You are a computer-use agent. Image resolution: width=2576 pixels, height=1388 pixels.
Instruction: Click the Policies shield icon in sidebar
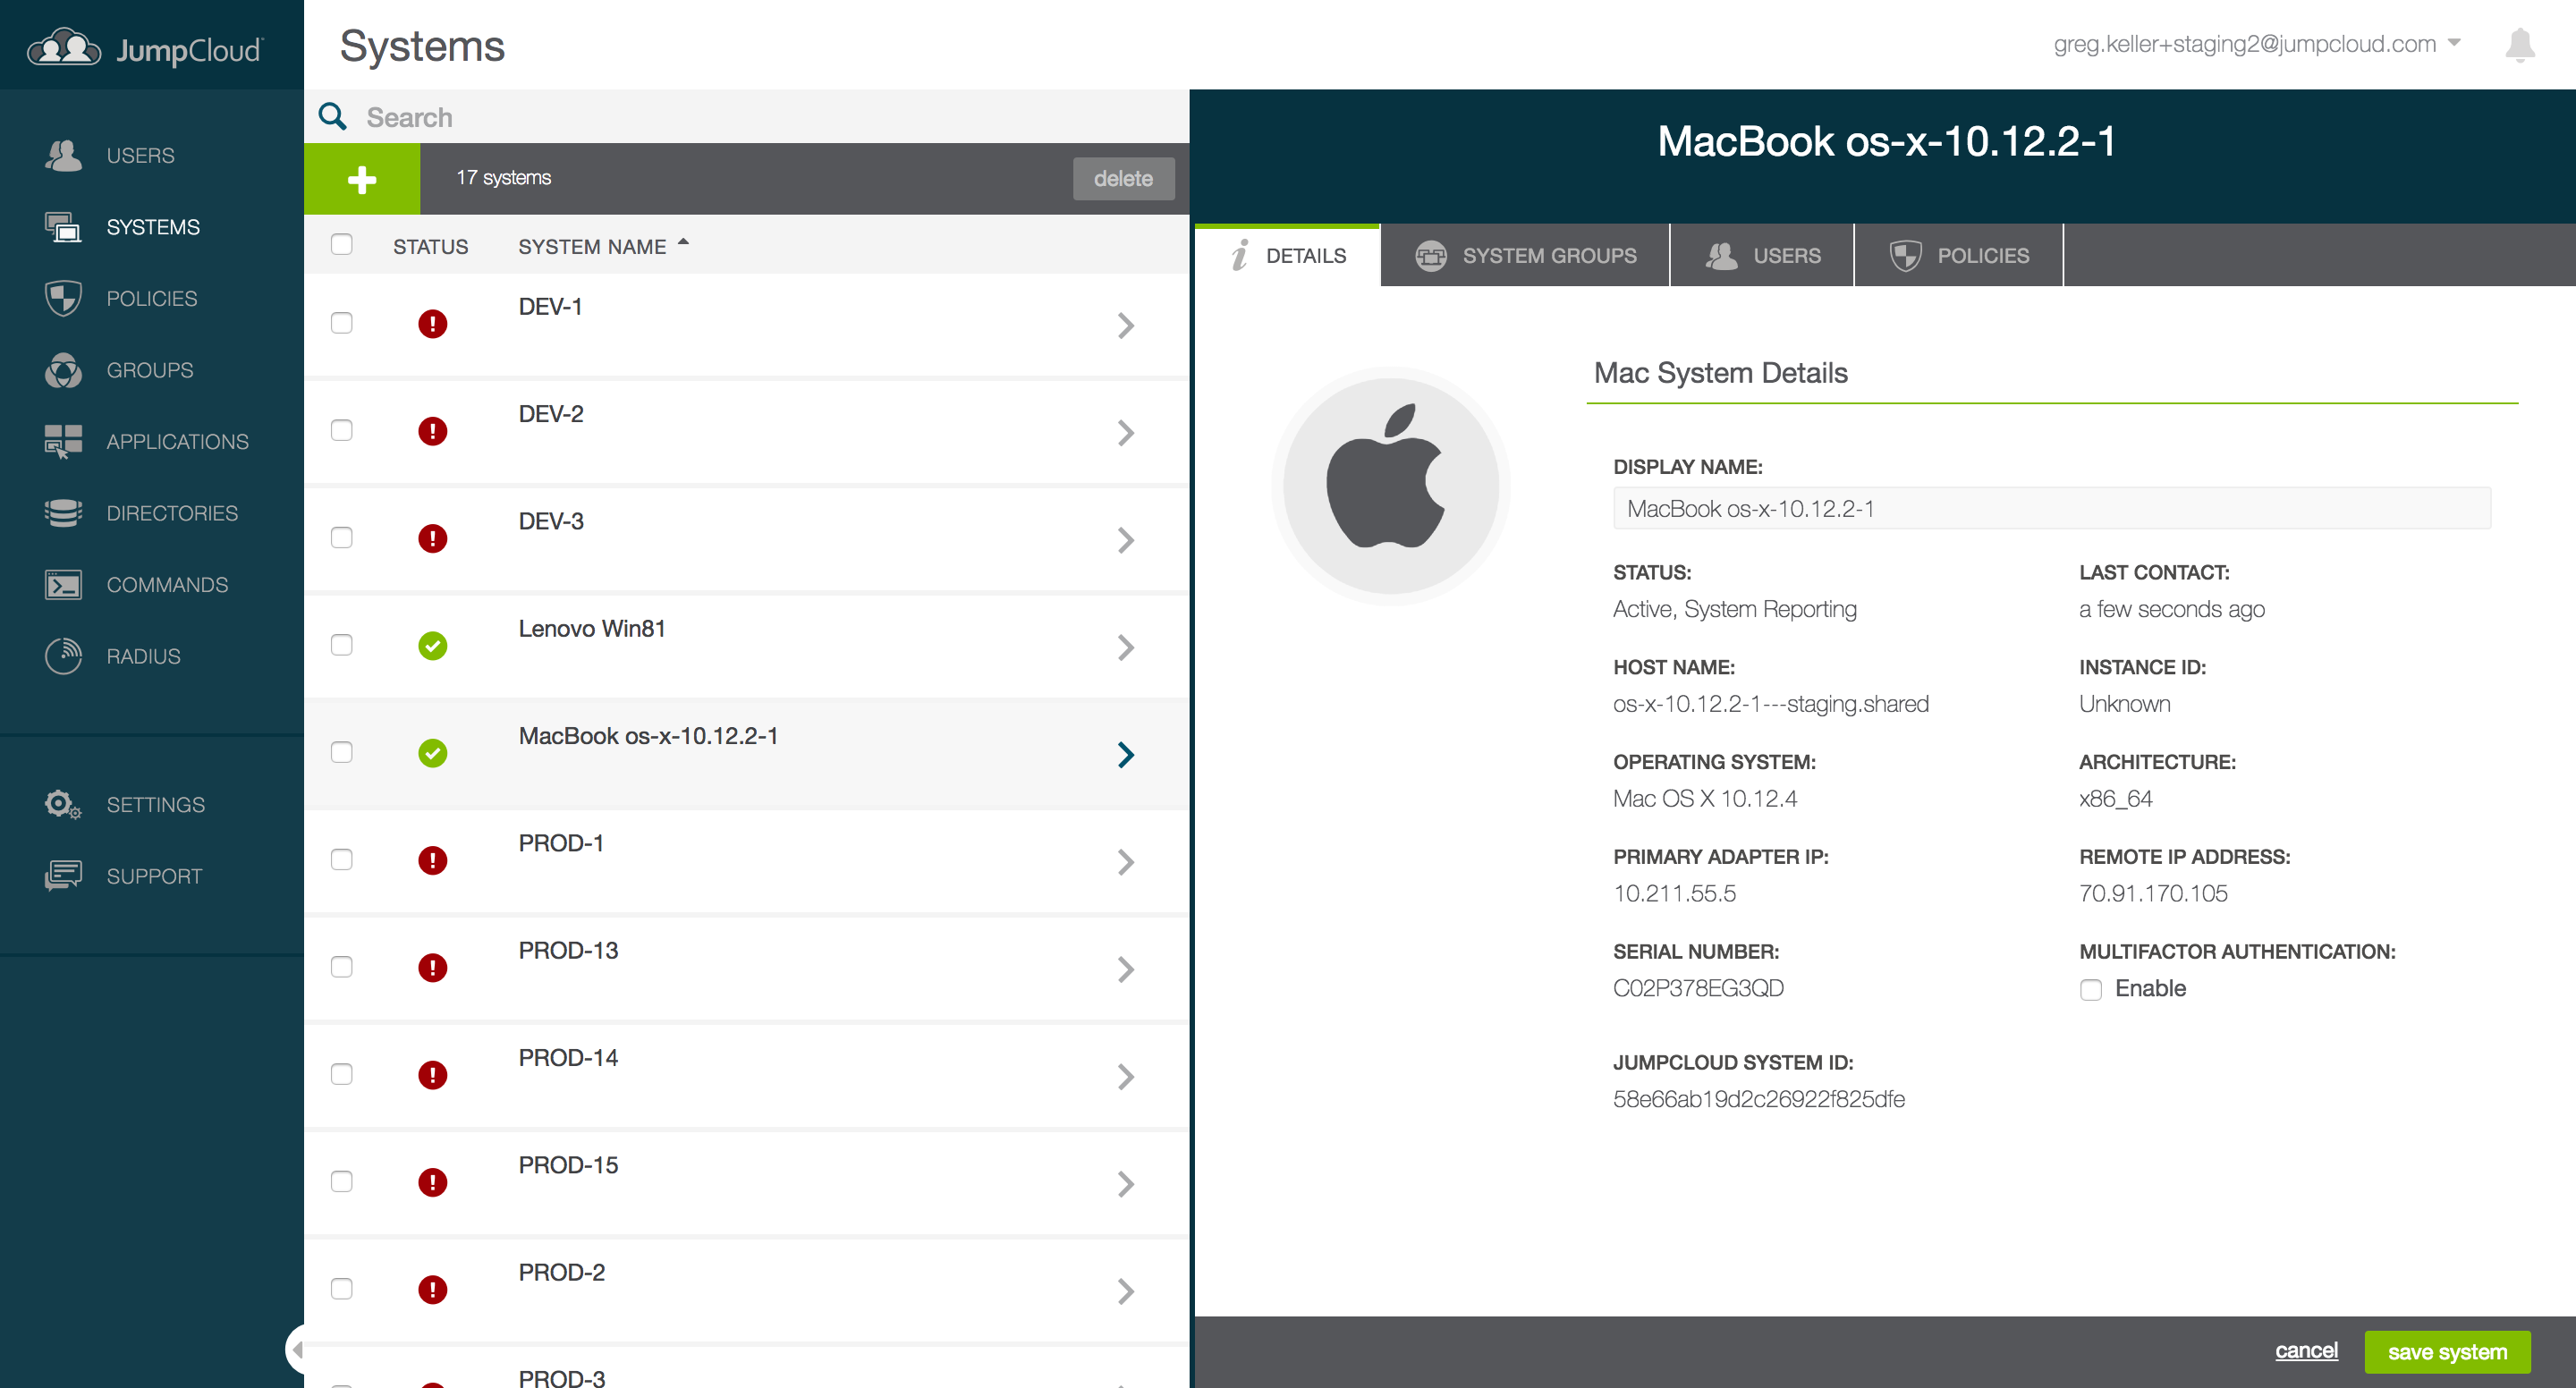[x=63, y=298]
